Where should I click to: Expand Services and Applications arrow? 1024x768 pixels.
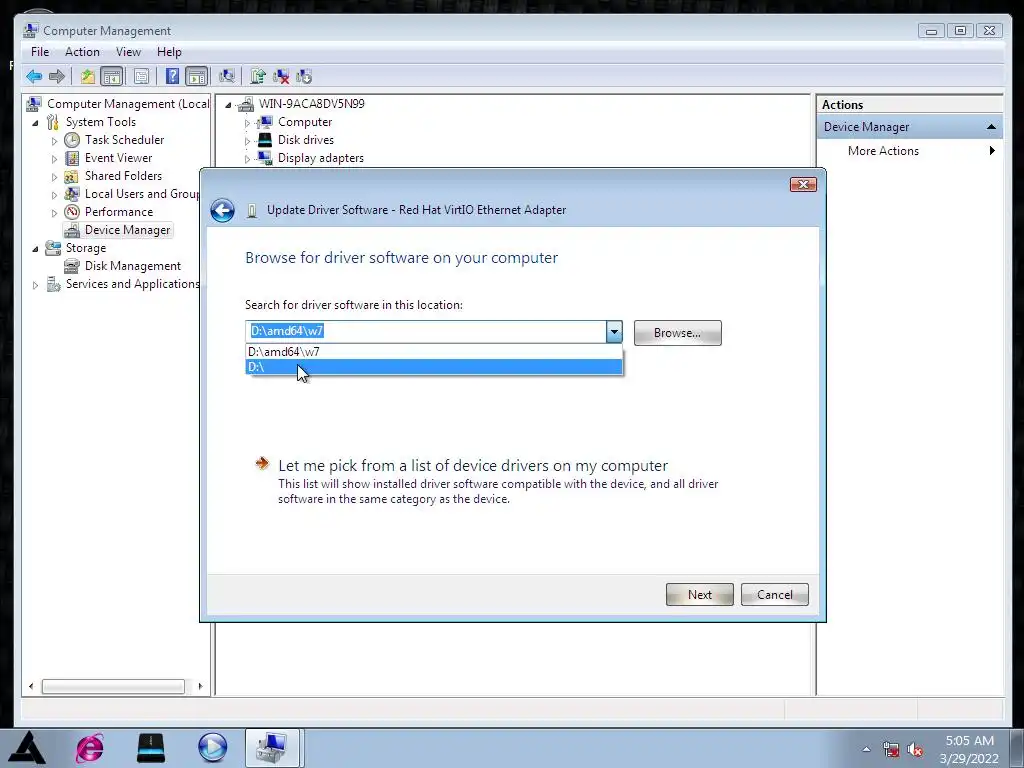click(35, 285)
